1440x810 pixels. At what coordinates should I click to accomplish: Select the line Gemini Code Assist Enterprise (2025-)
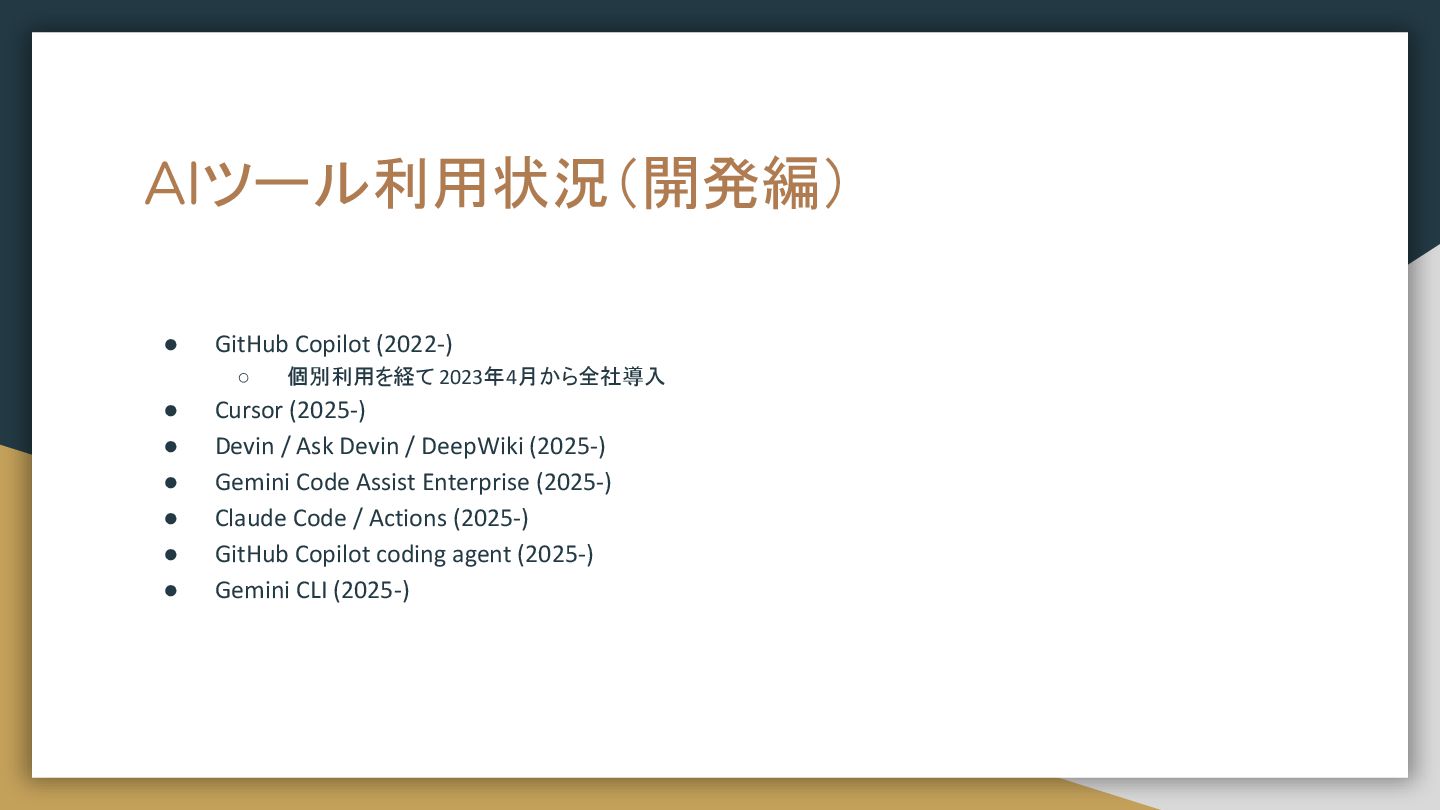413,482
